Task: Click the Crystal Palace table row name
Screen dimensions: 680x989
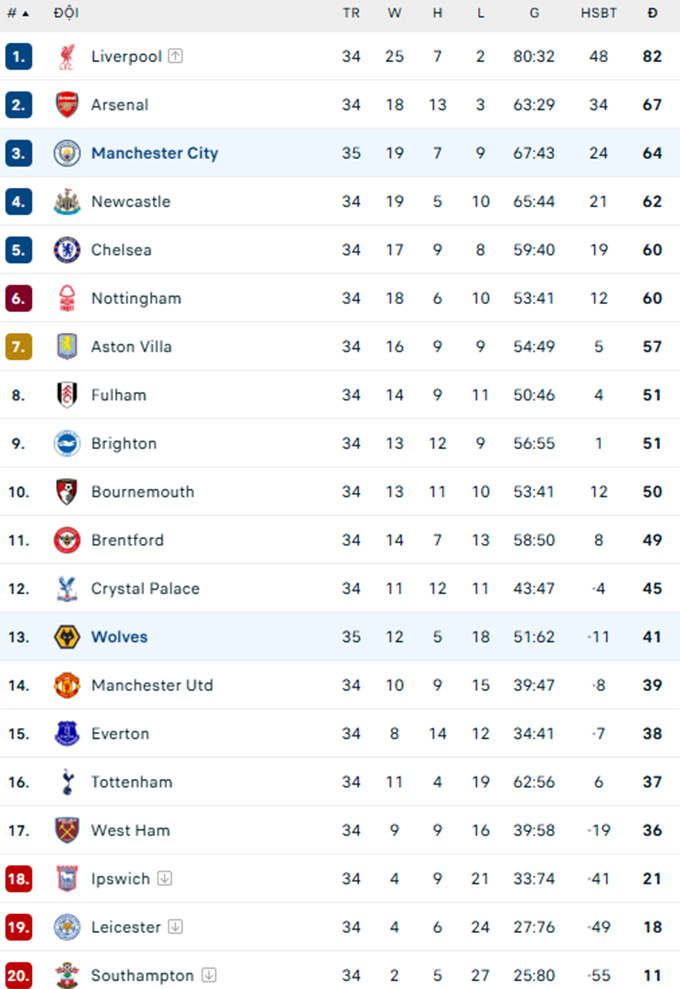Action: coord(145,589)
